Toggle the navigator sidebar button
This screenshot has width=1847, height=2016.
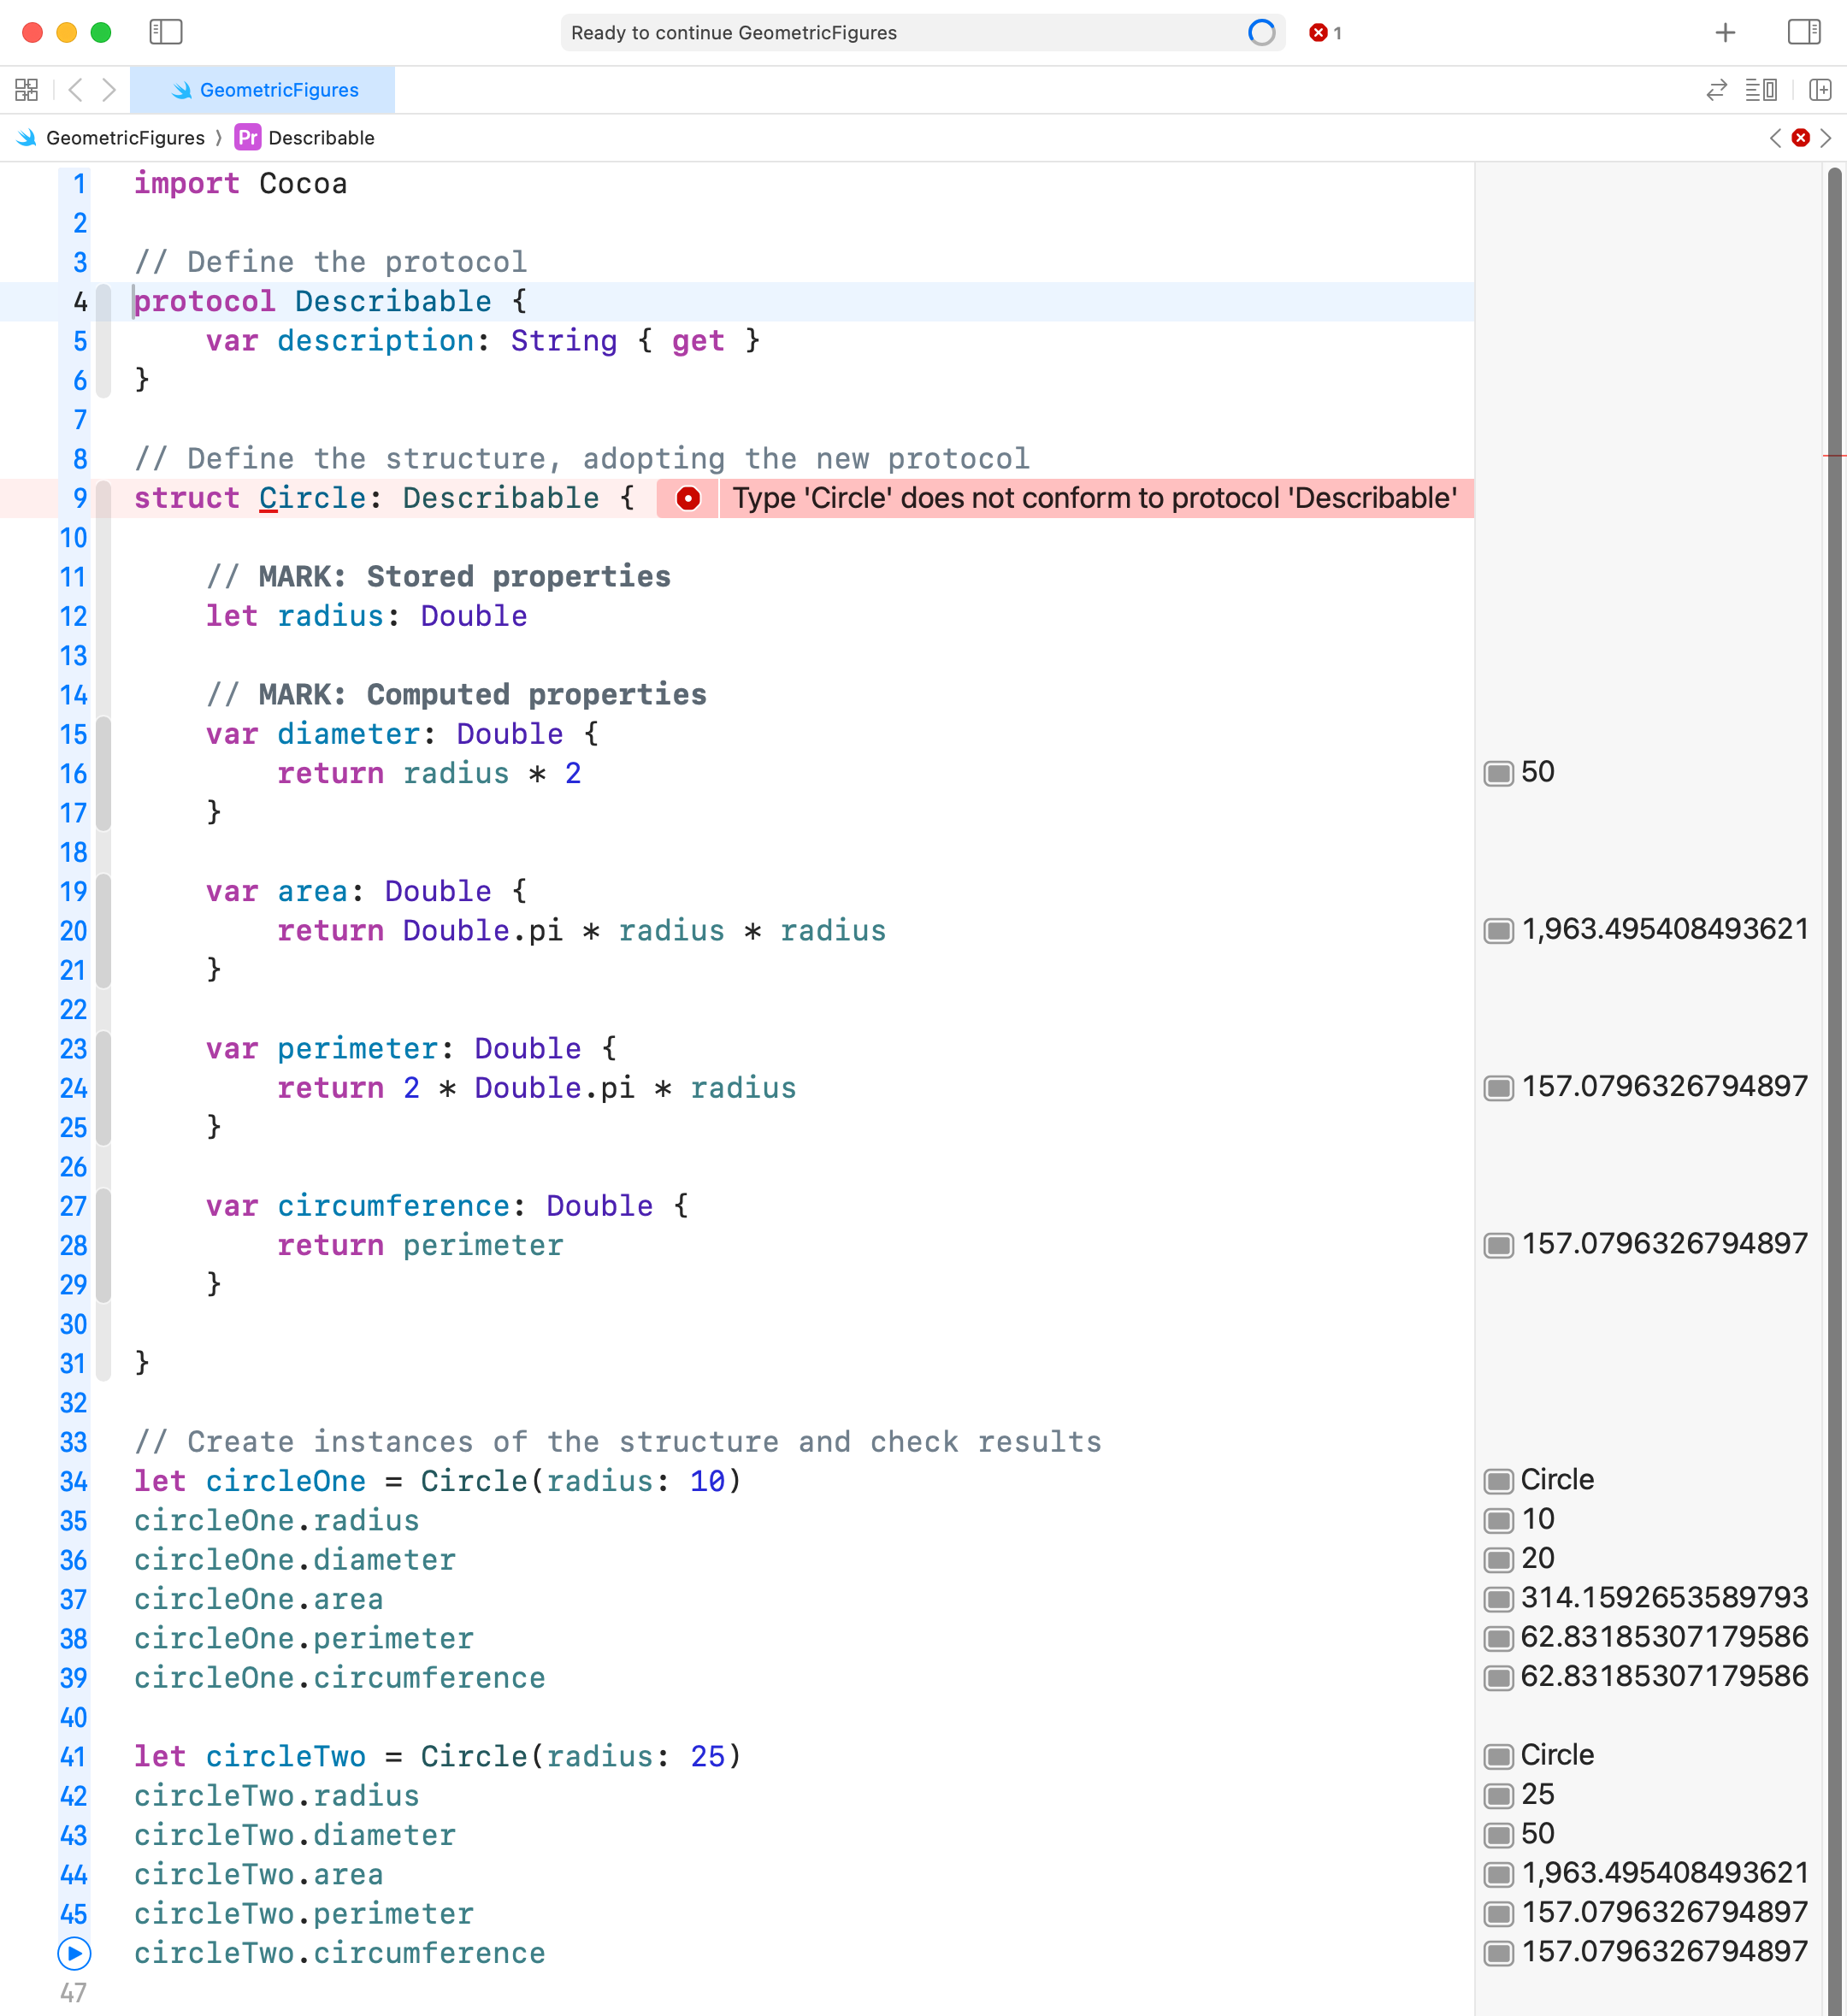[x=166, y=32]
